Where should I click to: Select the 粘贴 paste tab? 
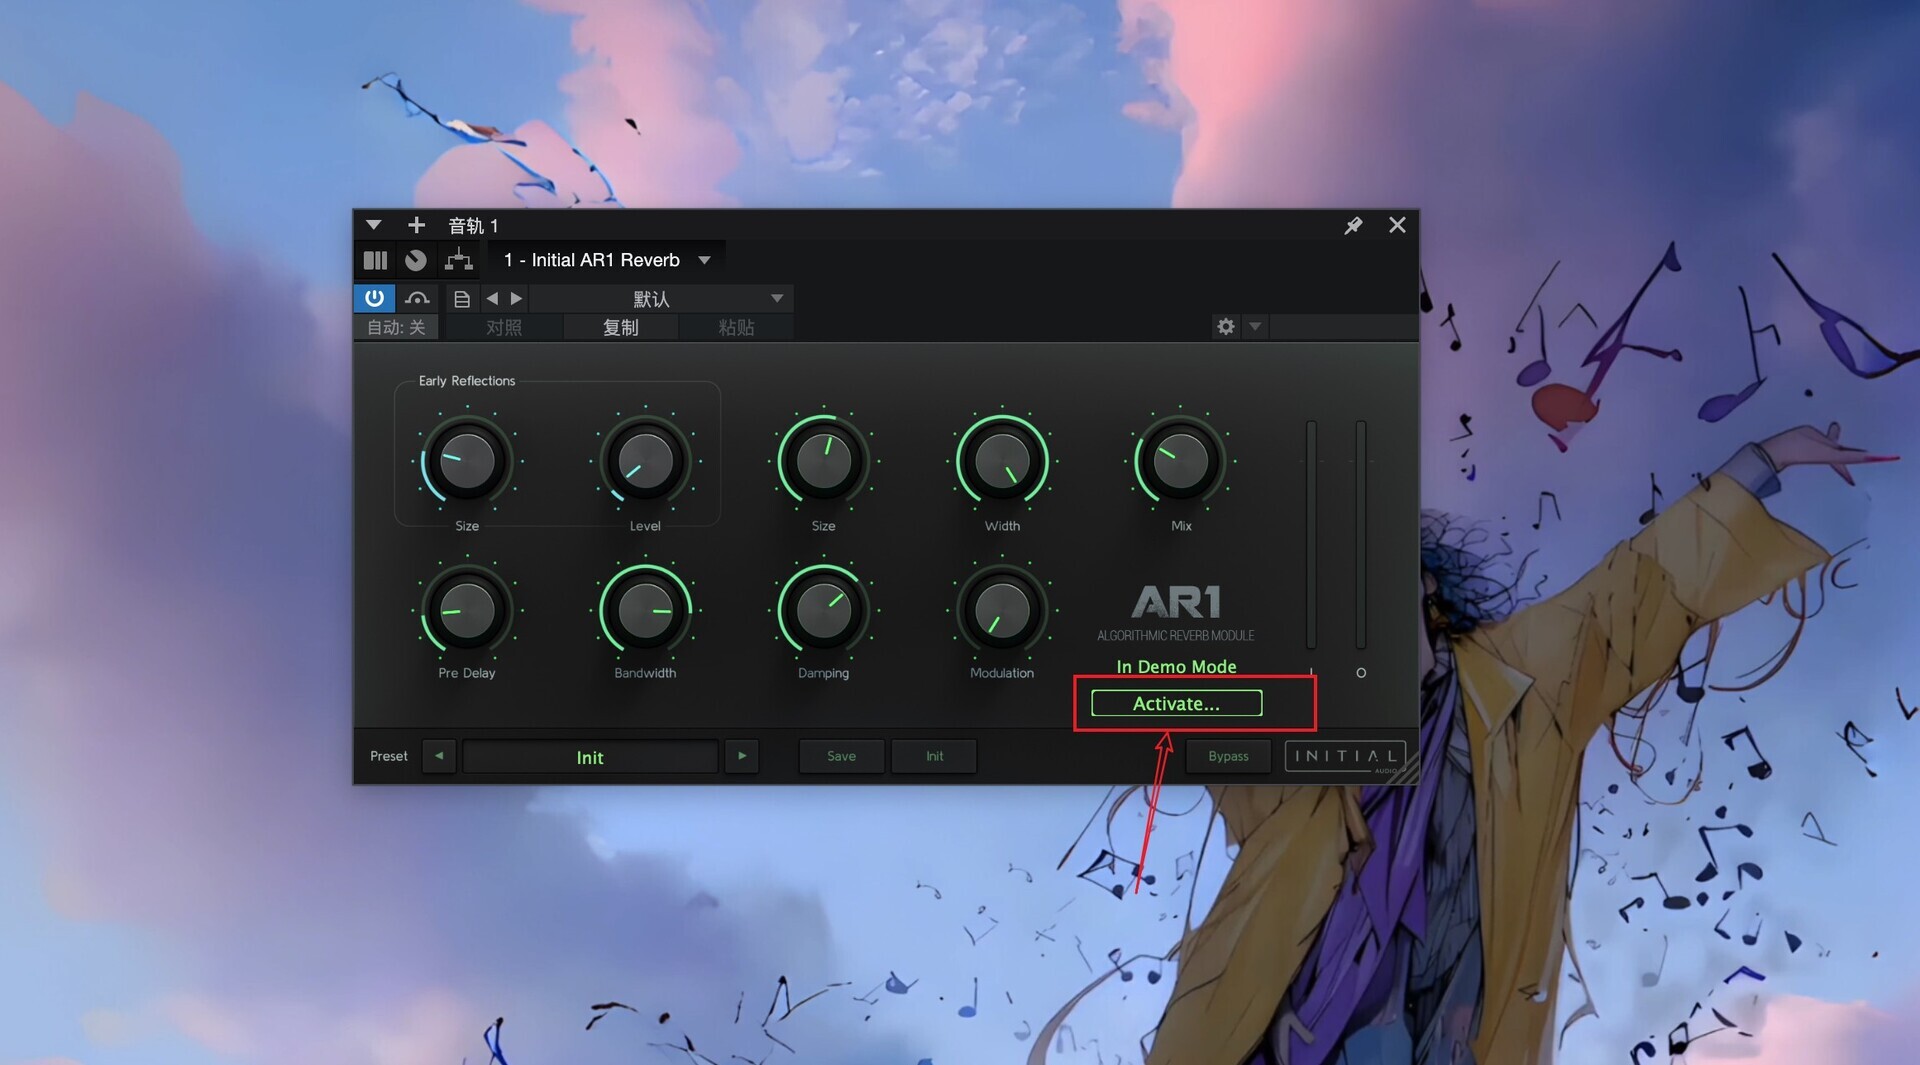click(736, 327)
